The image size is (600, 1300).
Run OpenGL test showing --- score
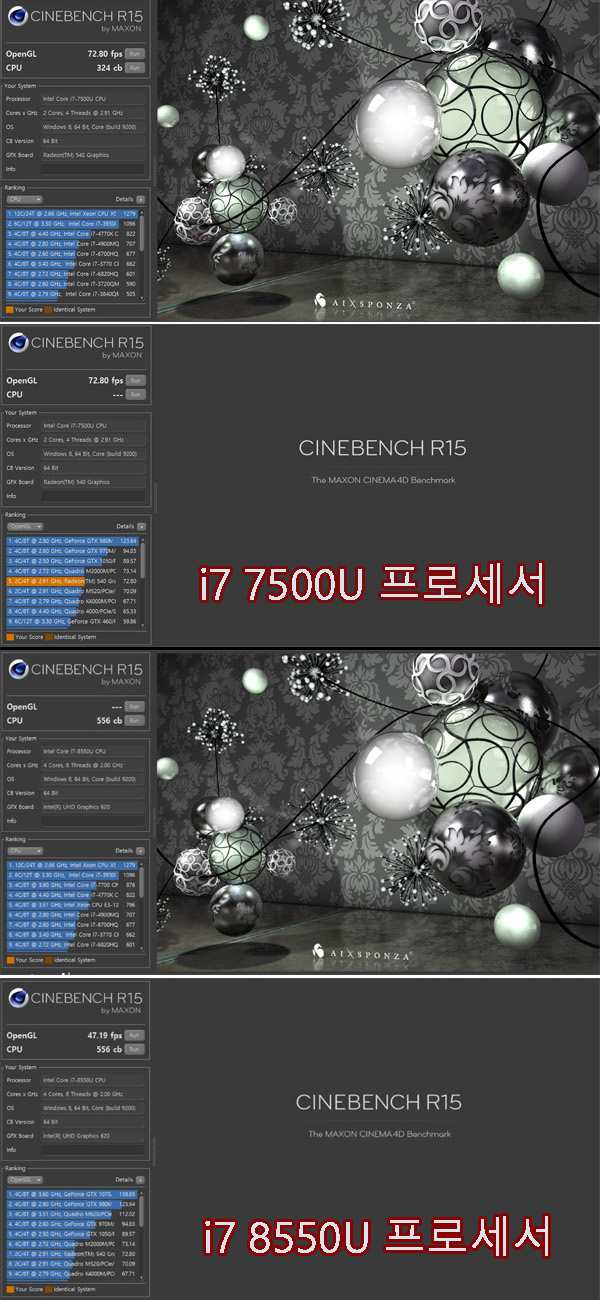click(x=135, y=706)
